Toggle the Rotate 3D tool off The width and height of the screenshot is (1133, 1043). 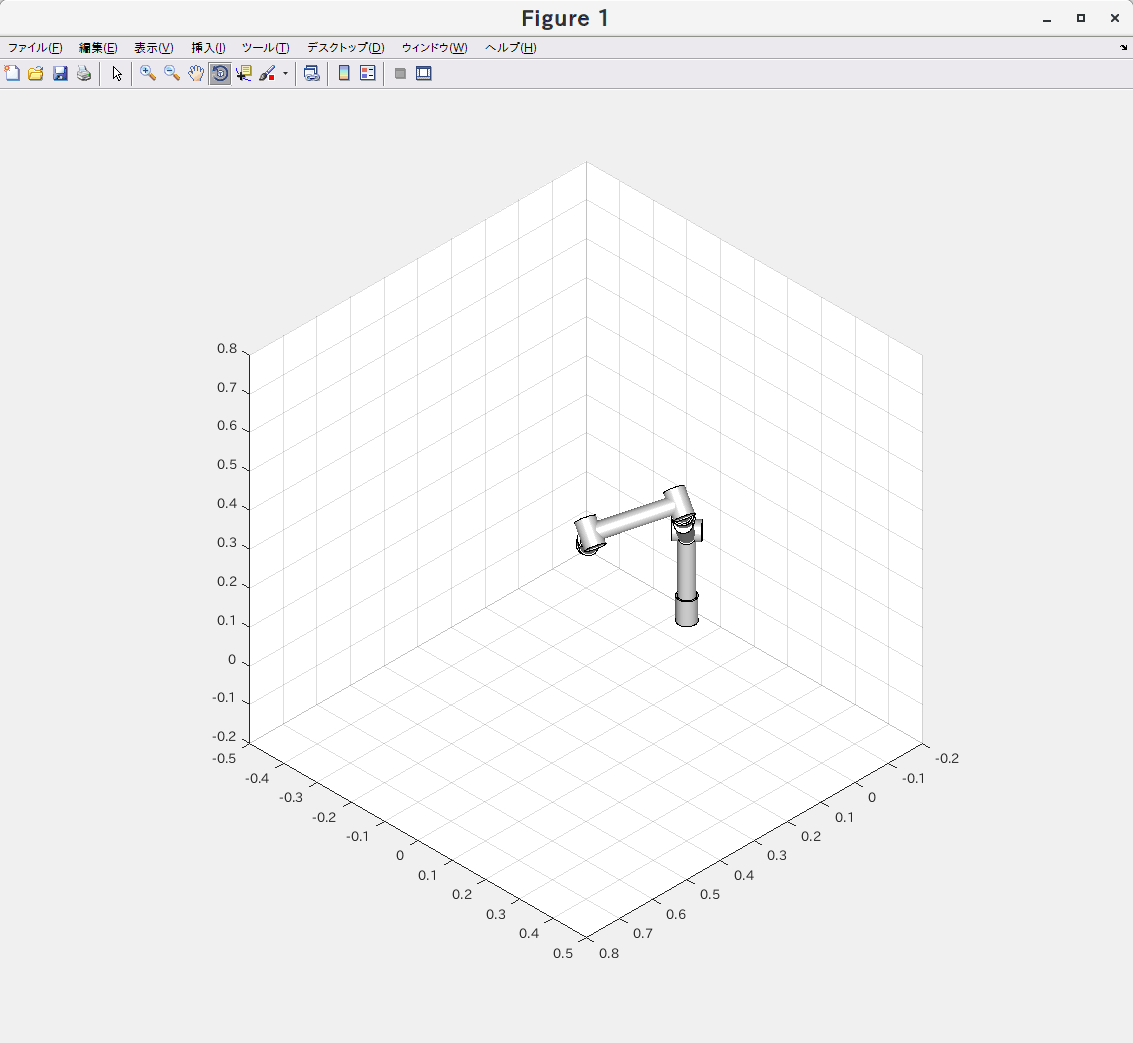pos(220,74)
